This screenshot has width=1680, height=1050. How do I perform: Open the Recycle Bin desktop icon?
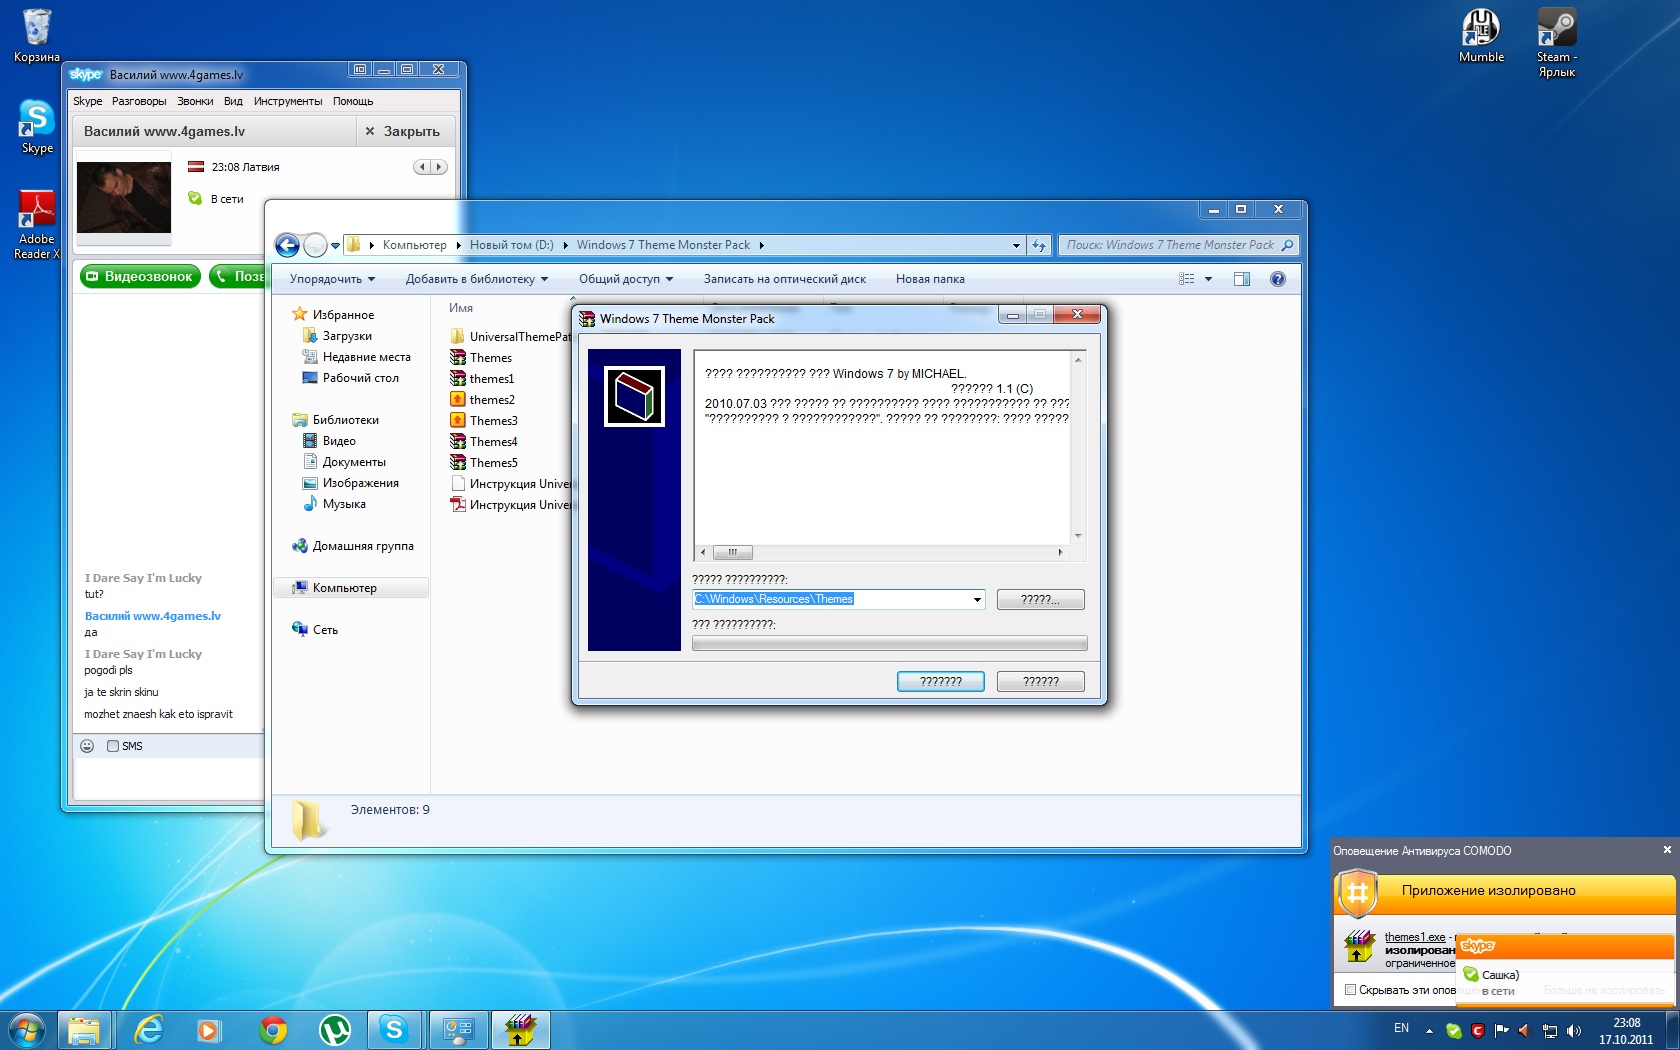[37, 36]
